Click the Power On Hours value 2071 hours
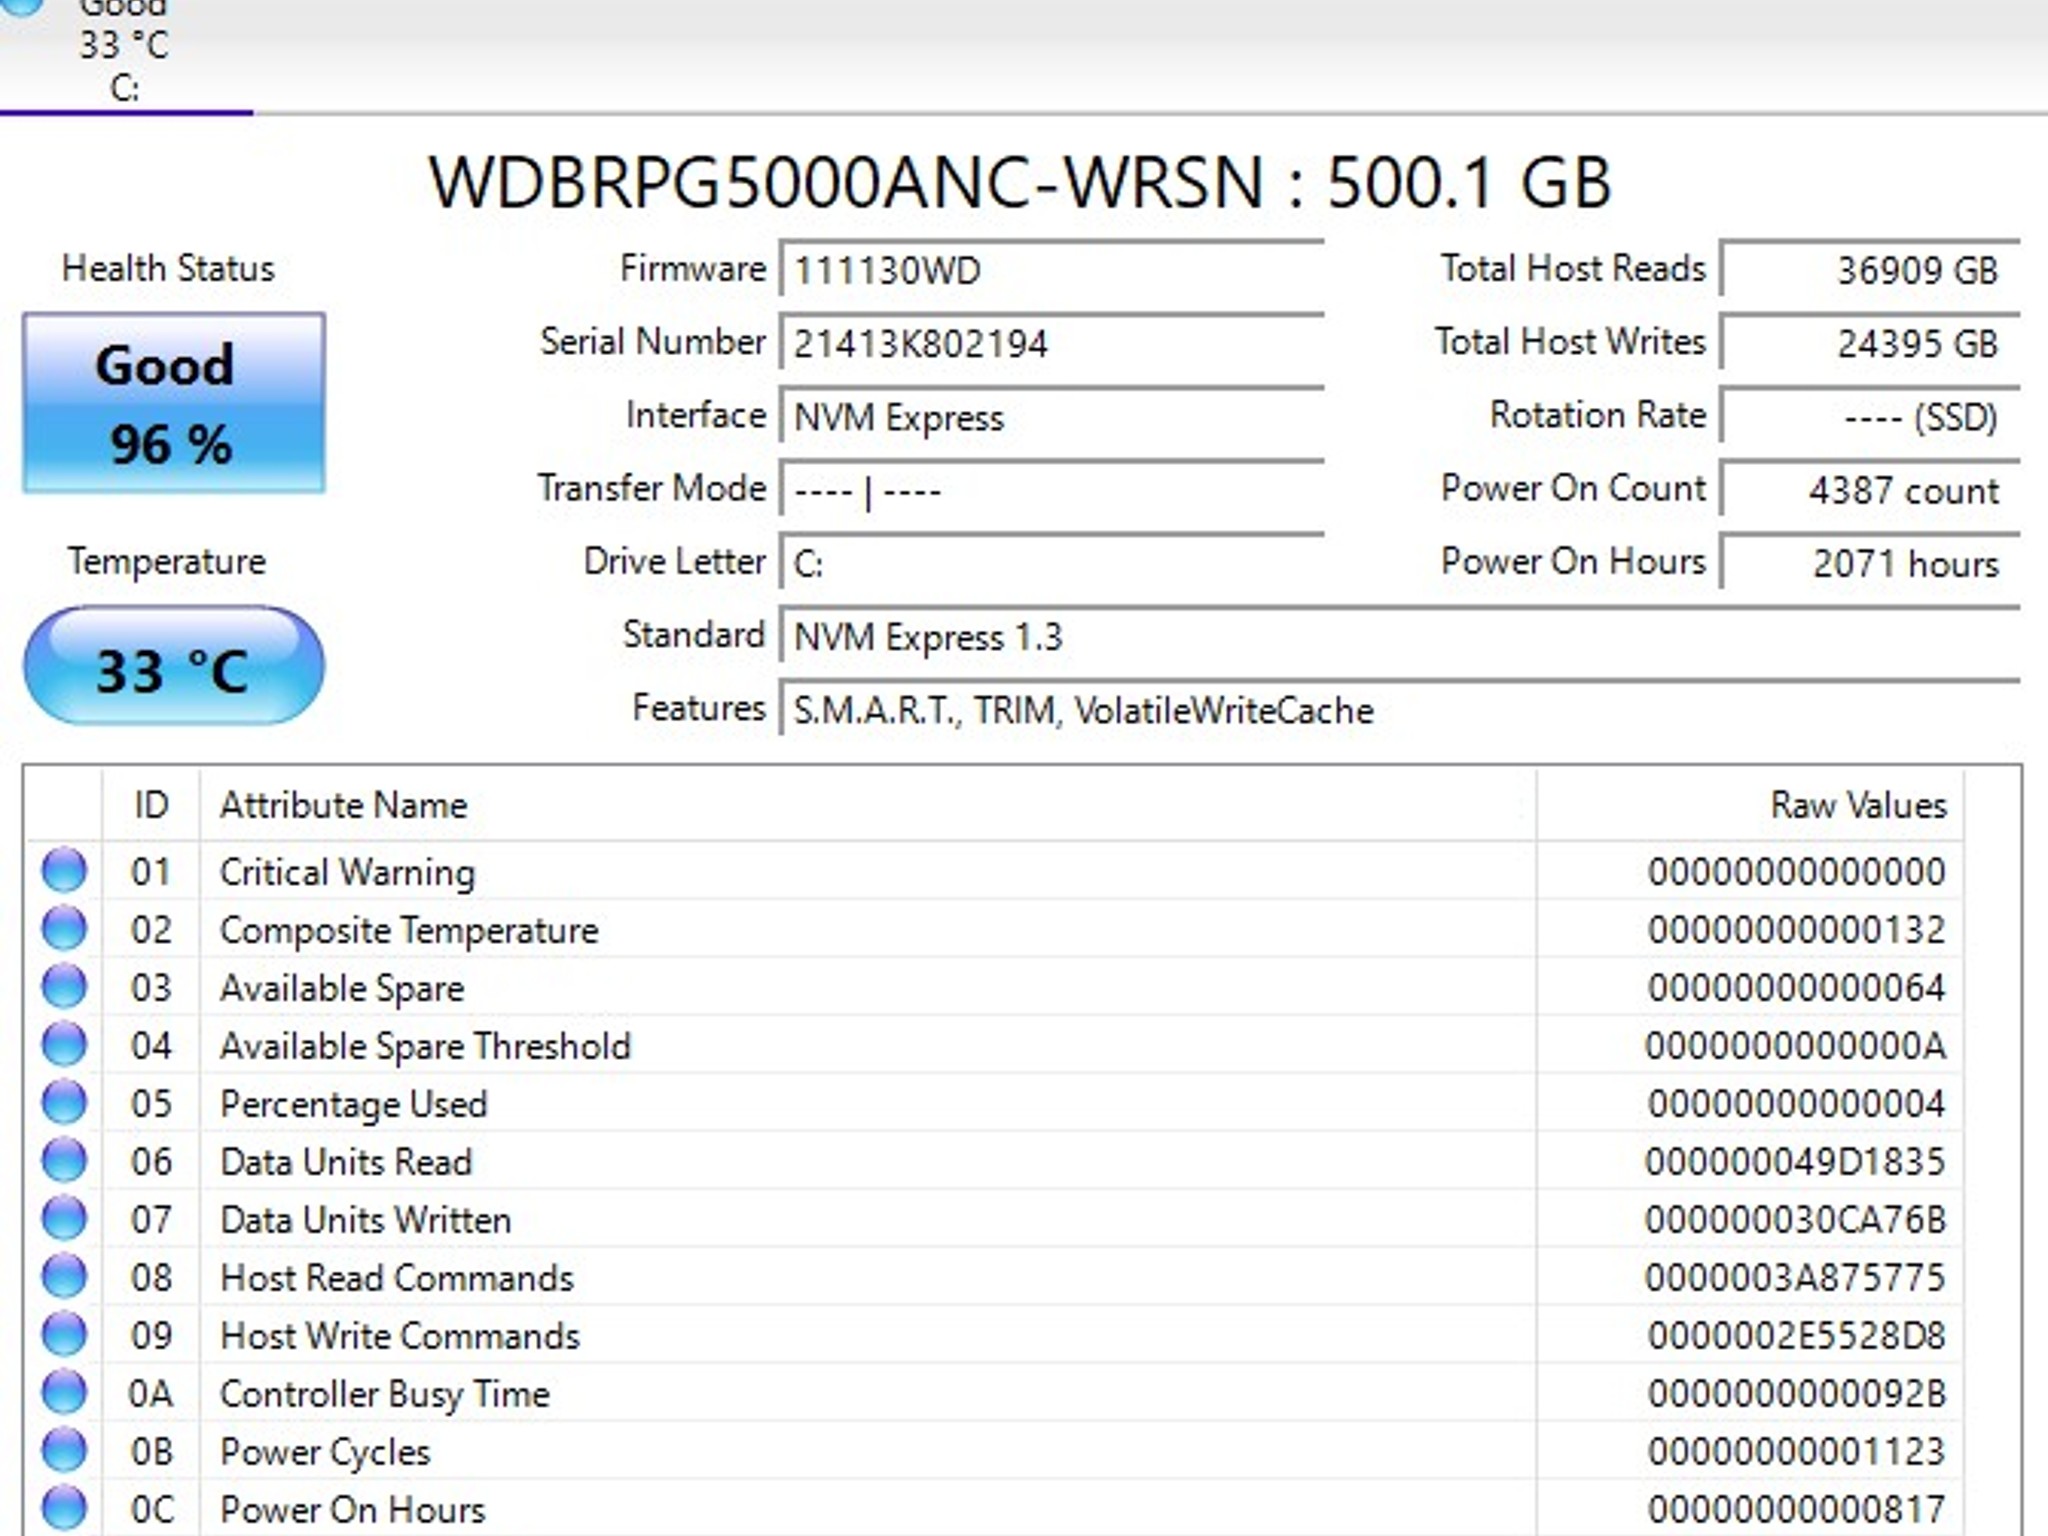The height and width of the screenshot is (1536, 2048). pyautogui.click(x=1870, y=563)
